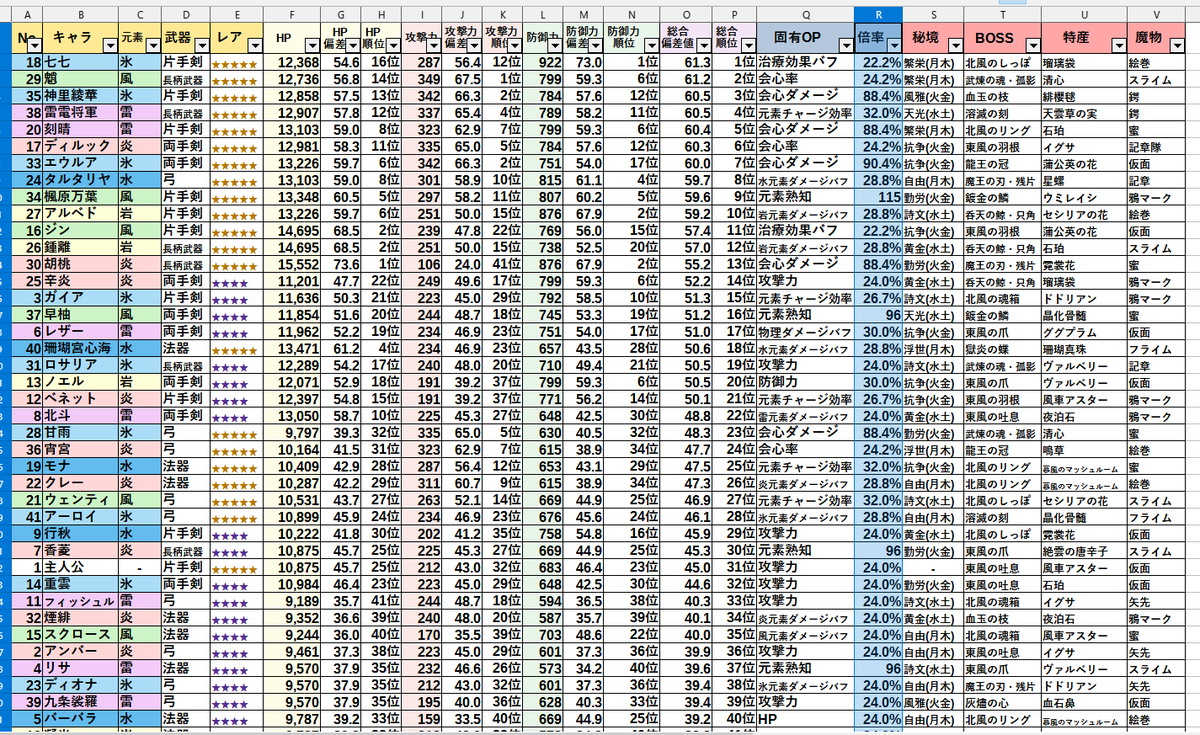Select column F letter header
This screenshot has height=735, width=1200.
293,15
